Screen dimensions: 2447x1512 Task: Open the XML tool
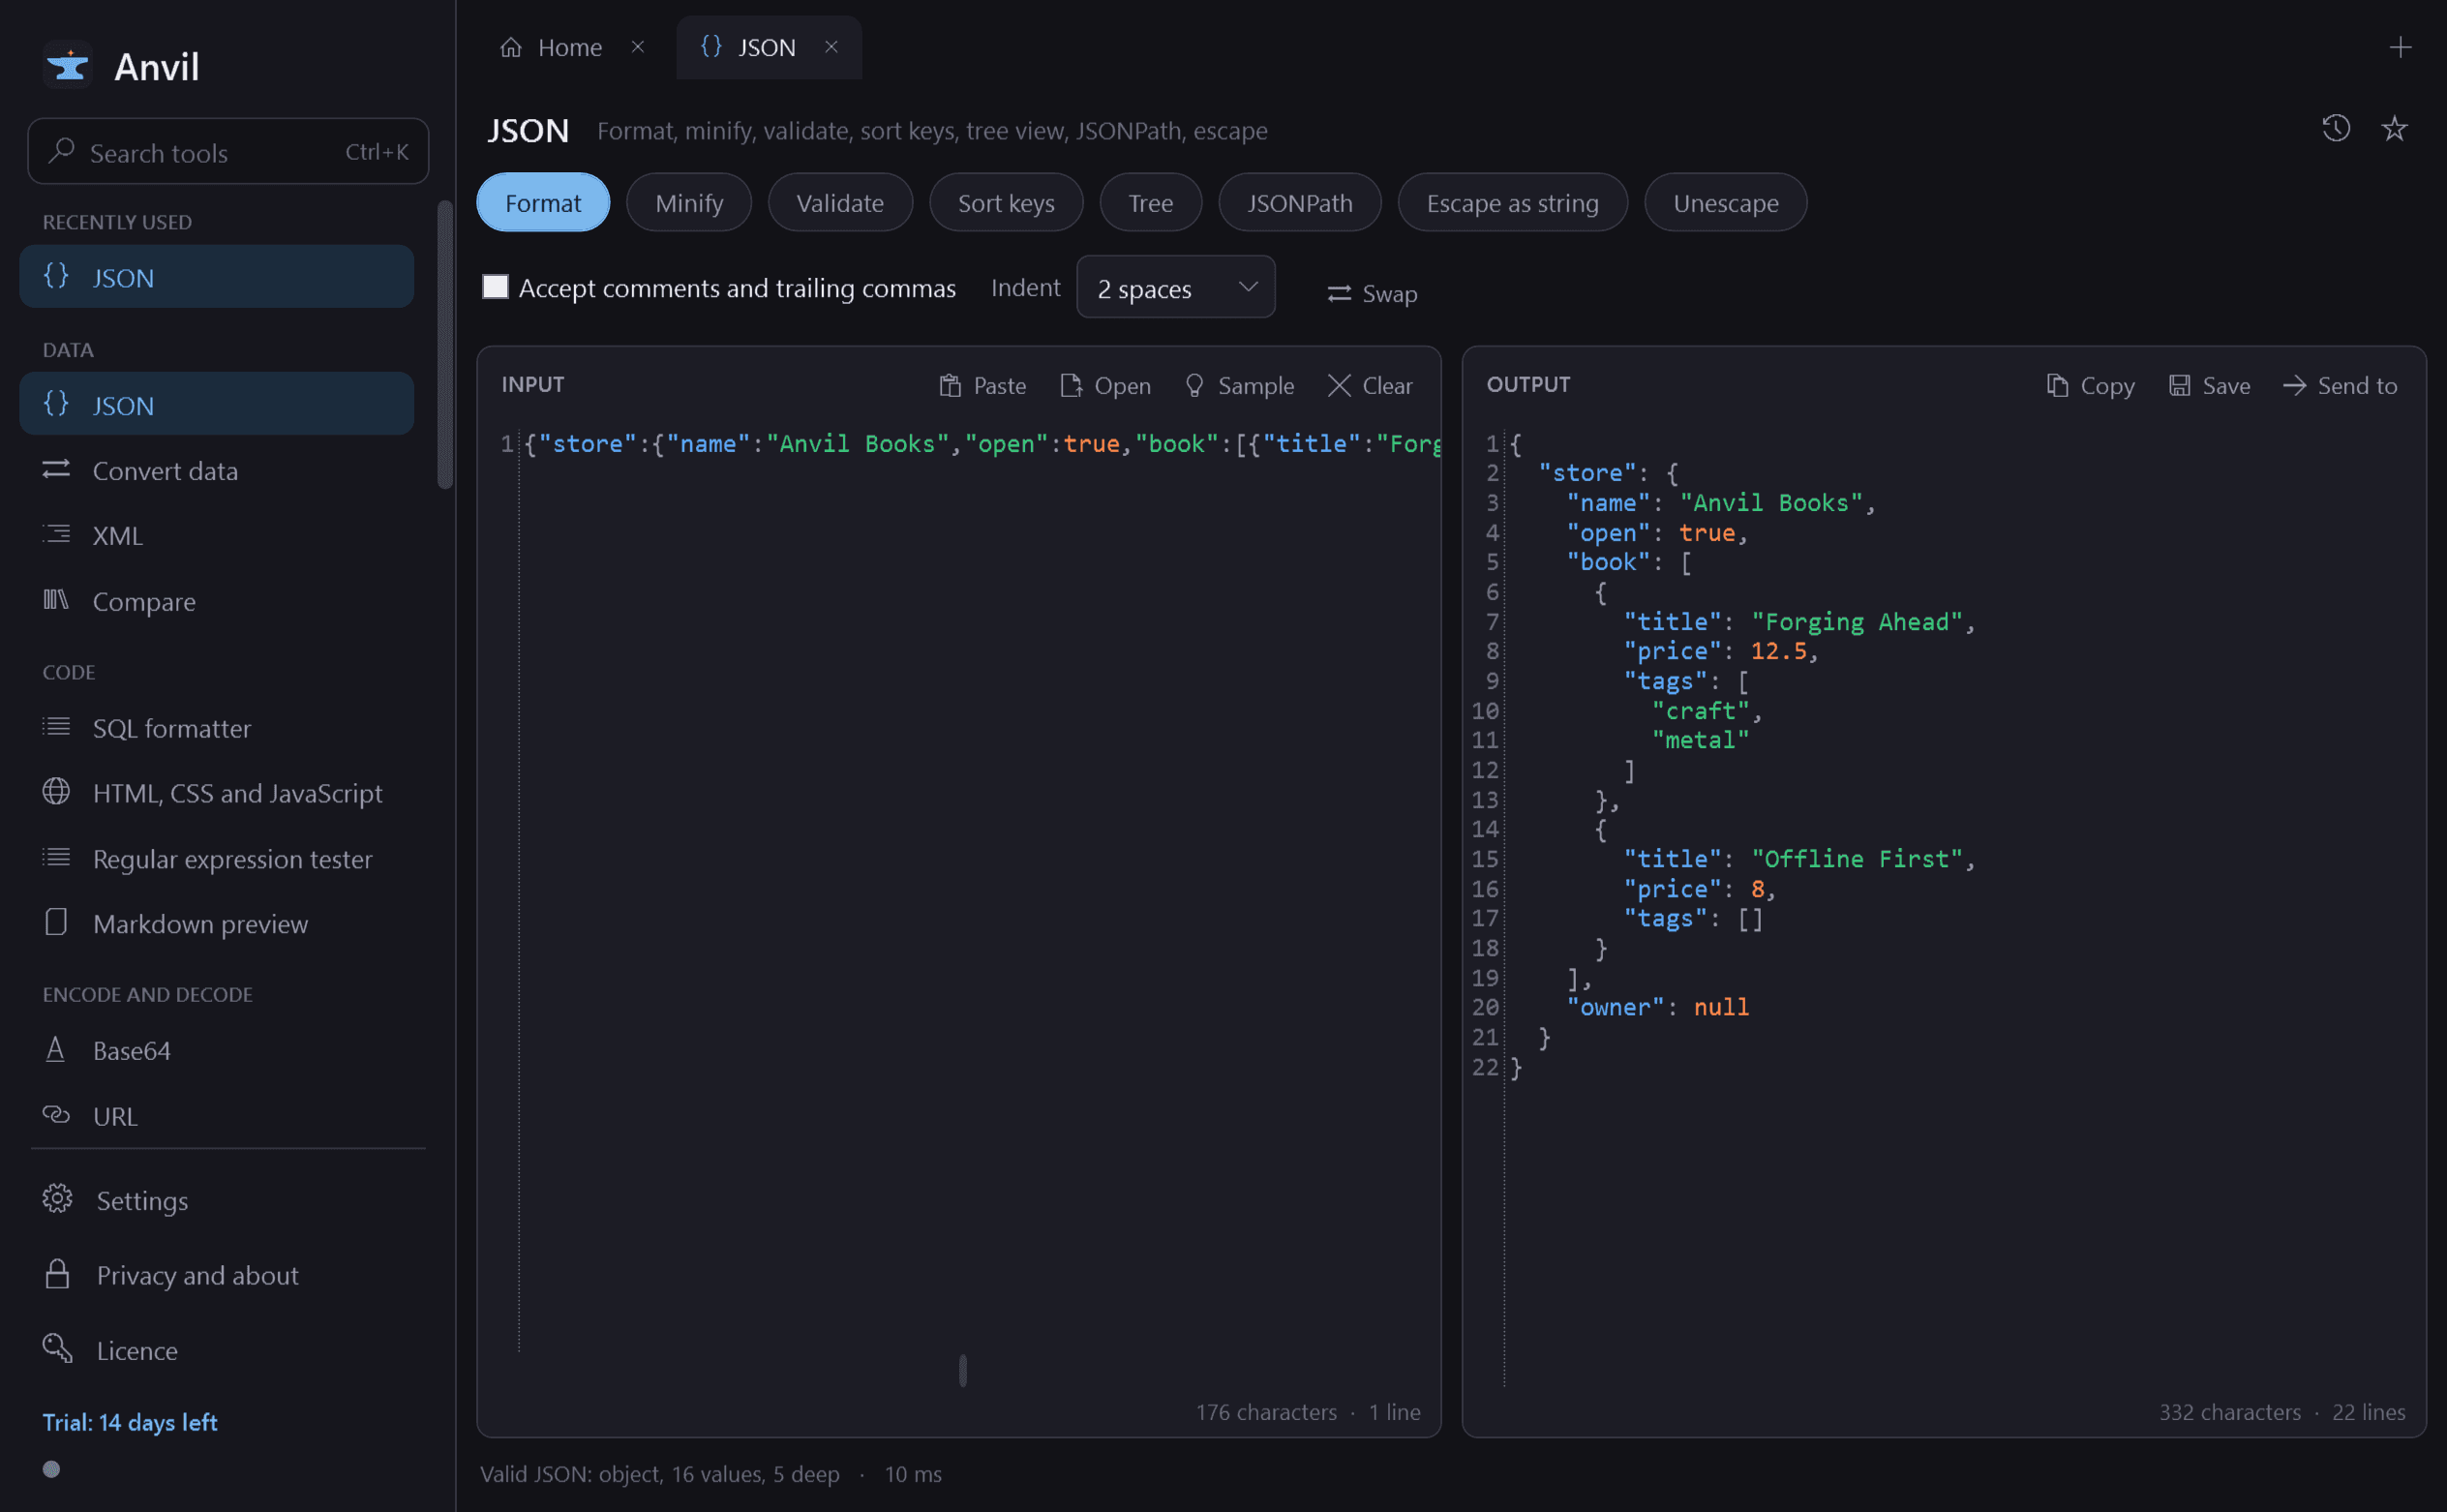[217, 535]
